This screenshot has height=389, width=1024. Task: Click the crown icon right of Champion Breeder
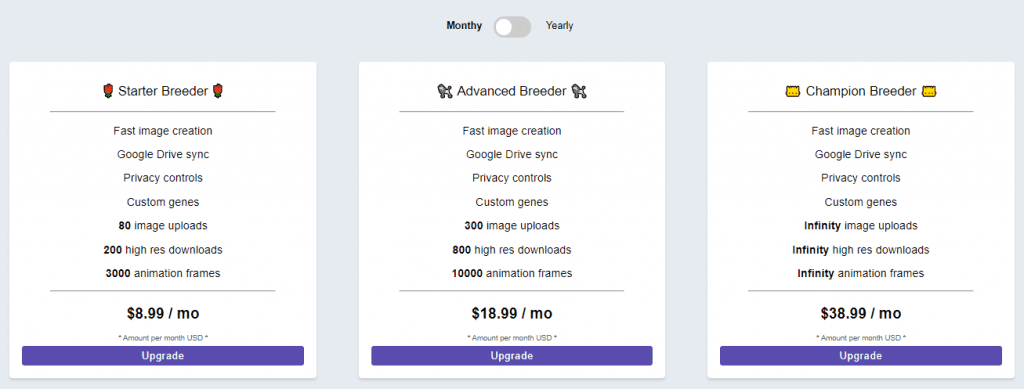929,91
